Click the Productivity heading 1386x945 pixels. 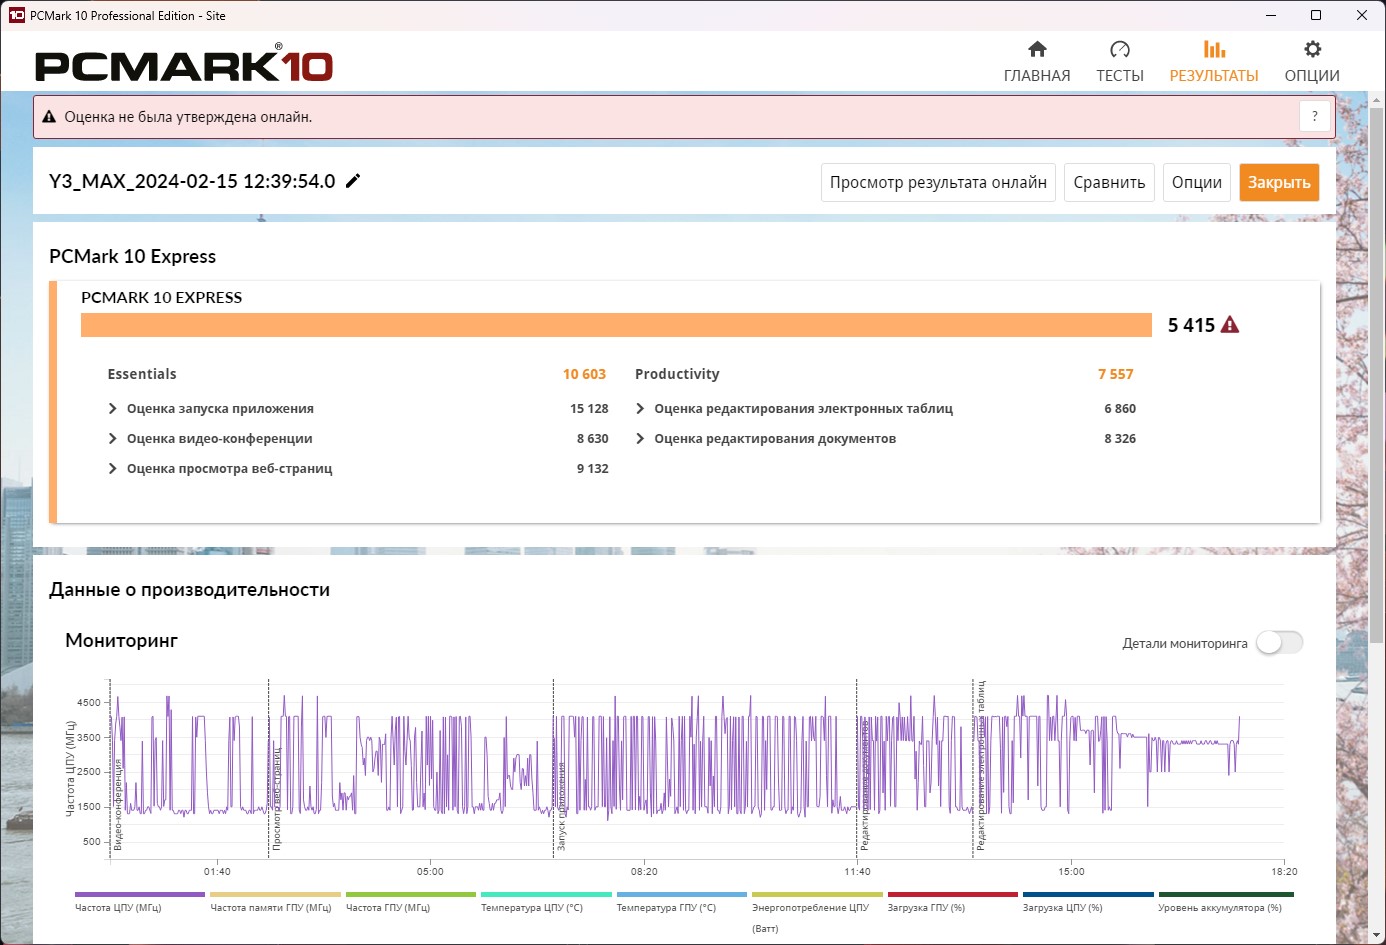[x=677, y=374]
